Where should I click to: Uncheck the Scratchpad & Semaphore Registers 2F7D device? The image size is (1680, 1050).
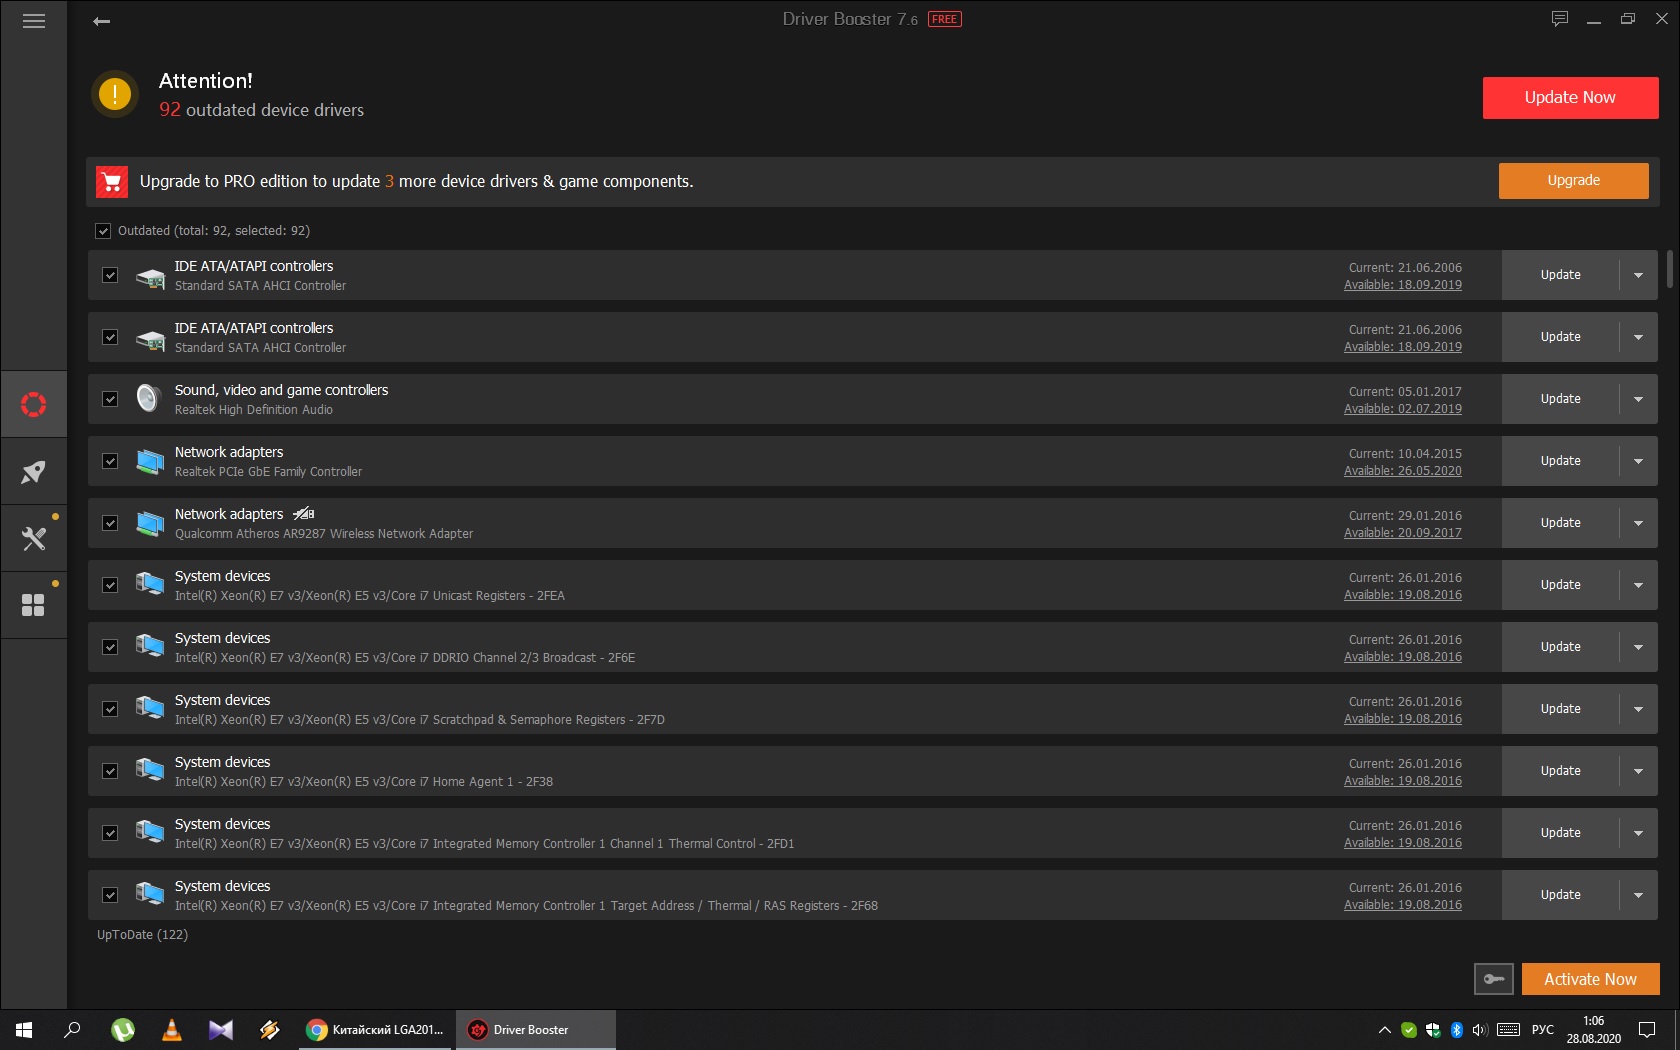tap(110, 709)
